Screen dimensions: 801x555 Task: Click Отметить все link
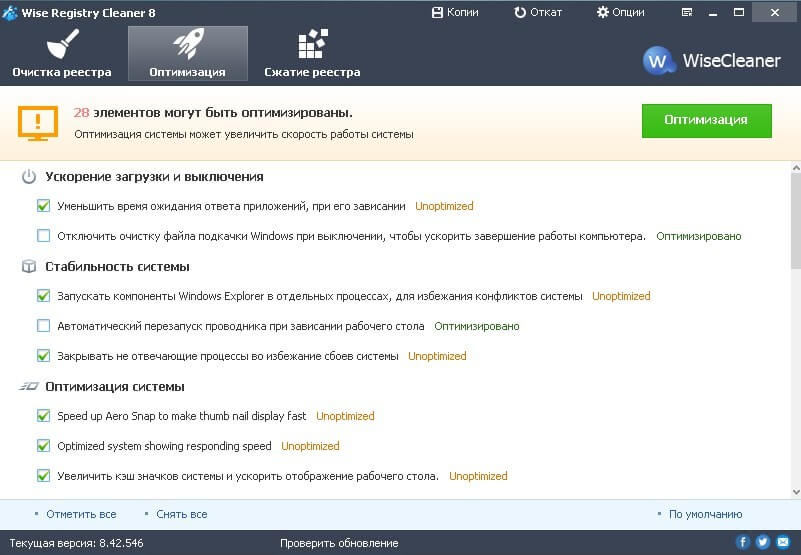(x=81, y=514)
